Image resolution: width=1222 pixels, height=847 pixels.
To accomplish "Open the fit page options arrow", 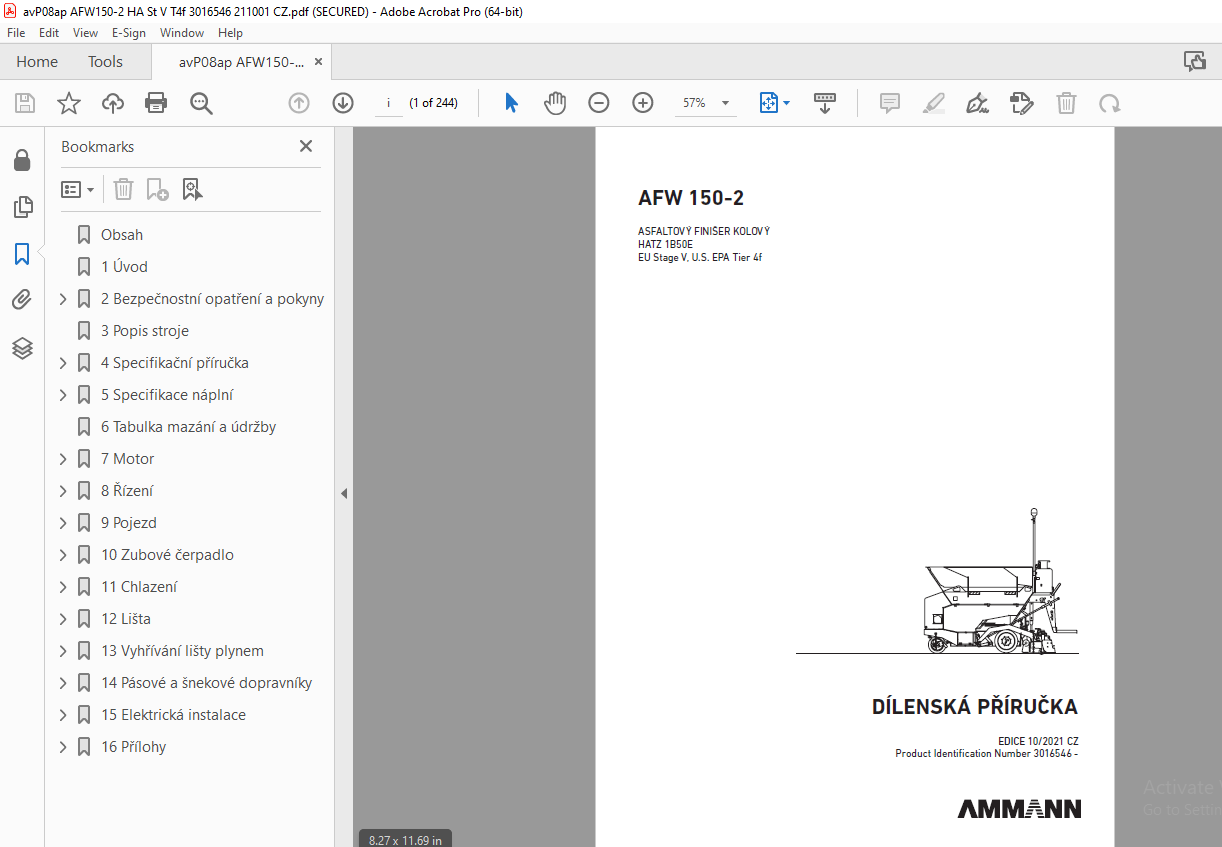I will tap(786, 103).
